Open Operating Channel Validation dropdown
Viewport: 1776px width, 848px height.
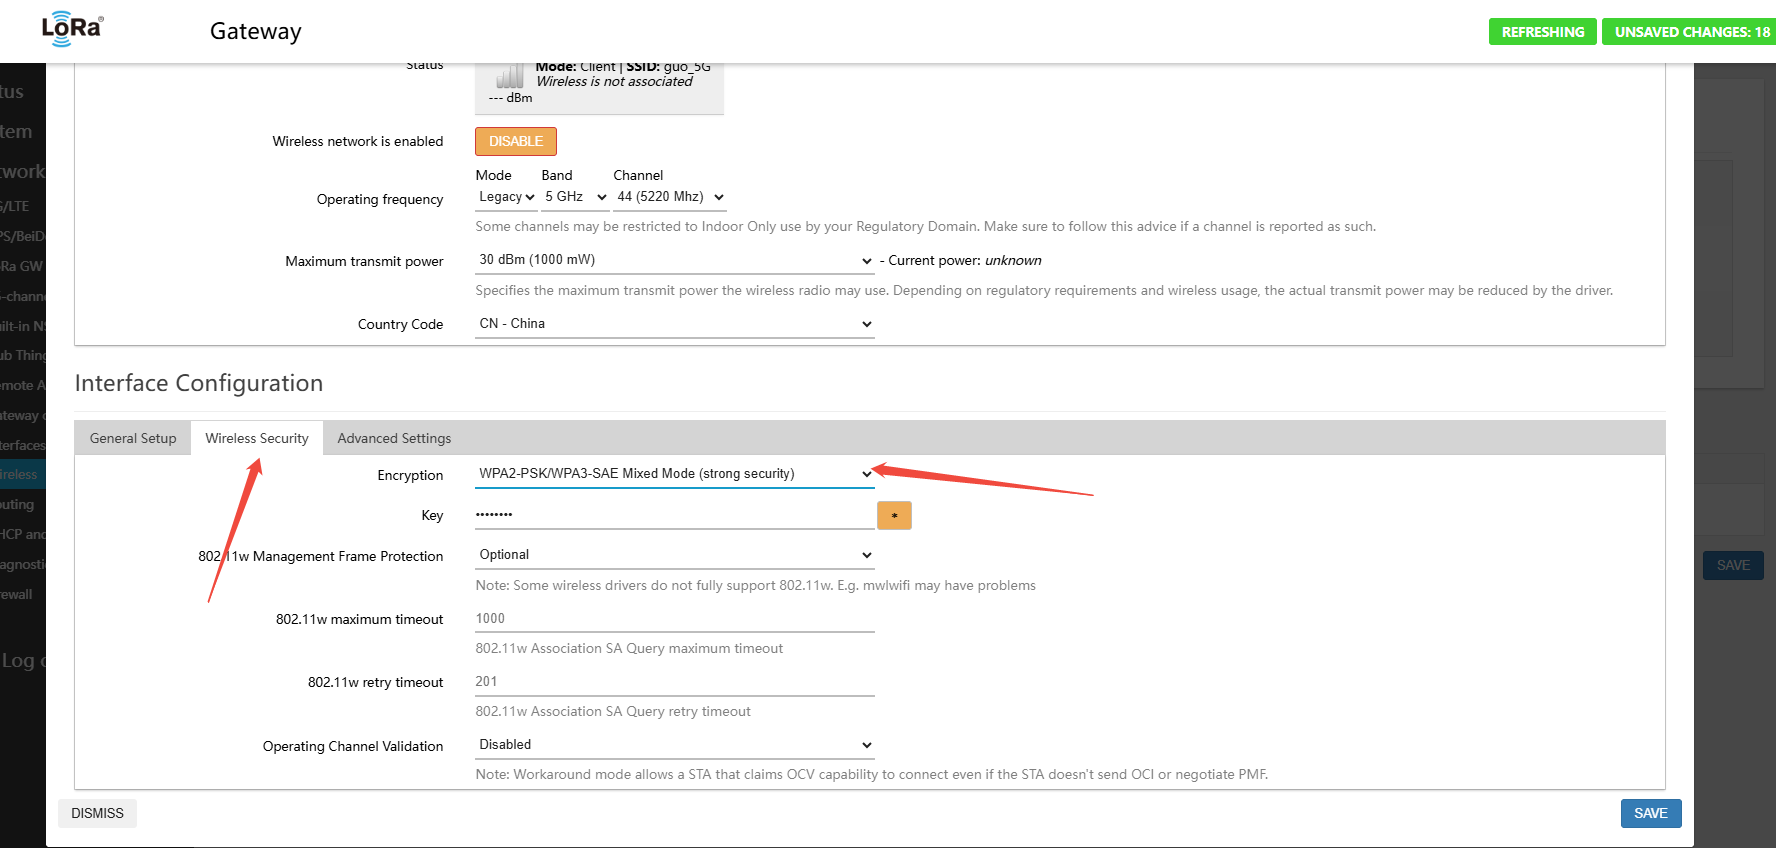[674, 745]
